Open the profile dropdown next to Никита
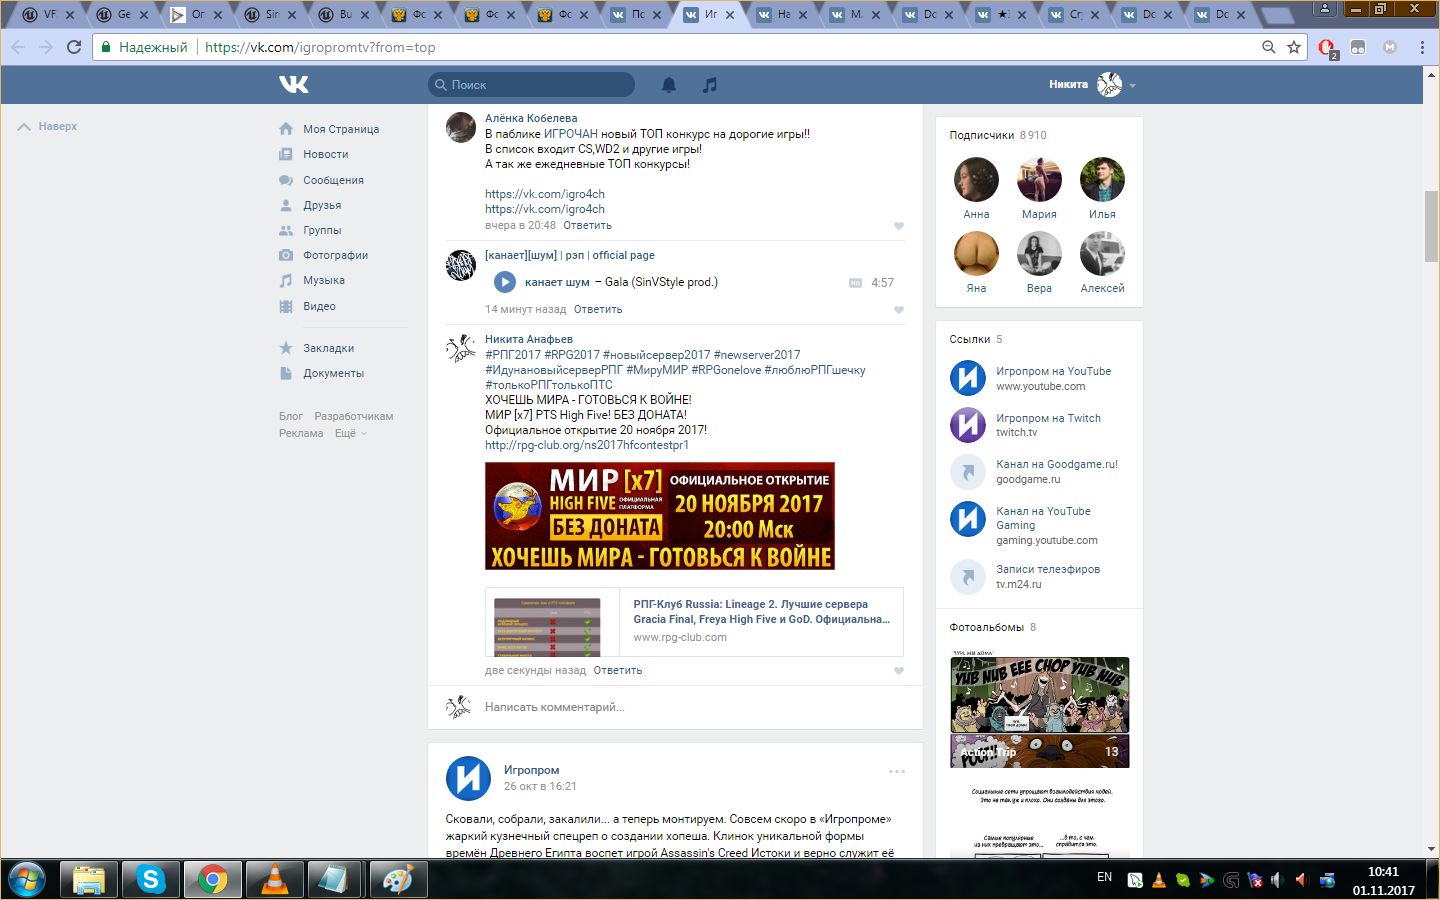Viewport: 1440px width, 900px height. [x=1132, y=86]
